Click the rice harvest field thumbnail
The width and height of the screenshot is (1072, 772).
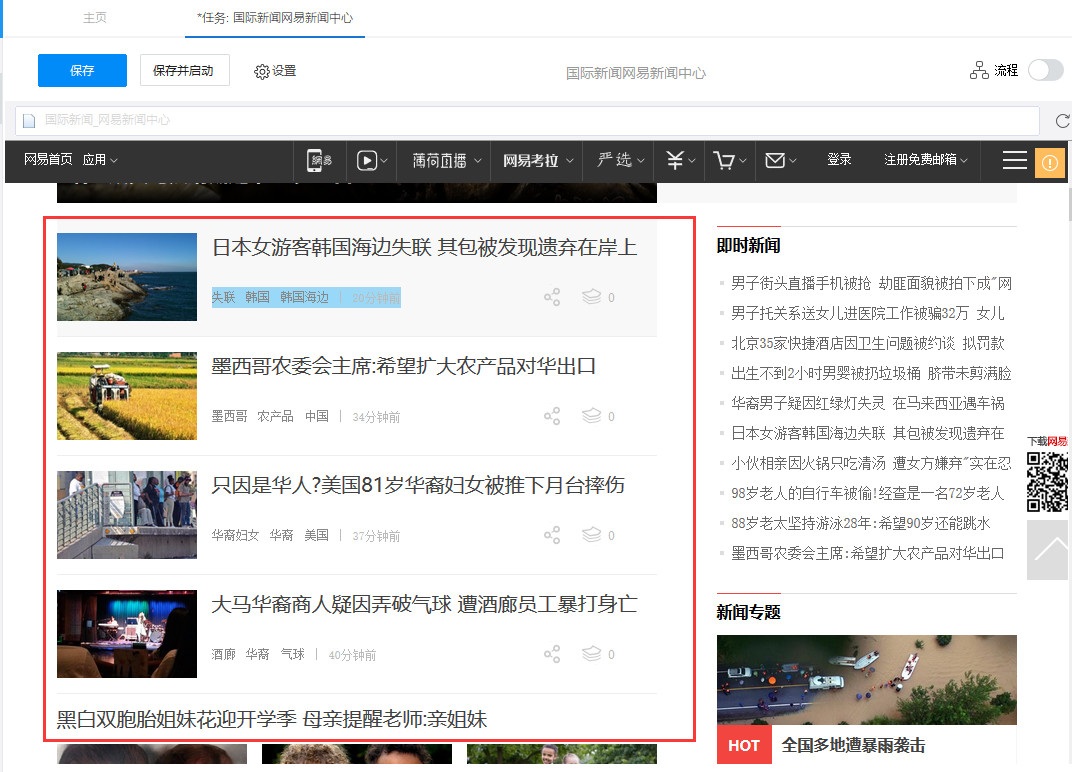tap(127, 396)
